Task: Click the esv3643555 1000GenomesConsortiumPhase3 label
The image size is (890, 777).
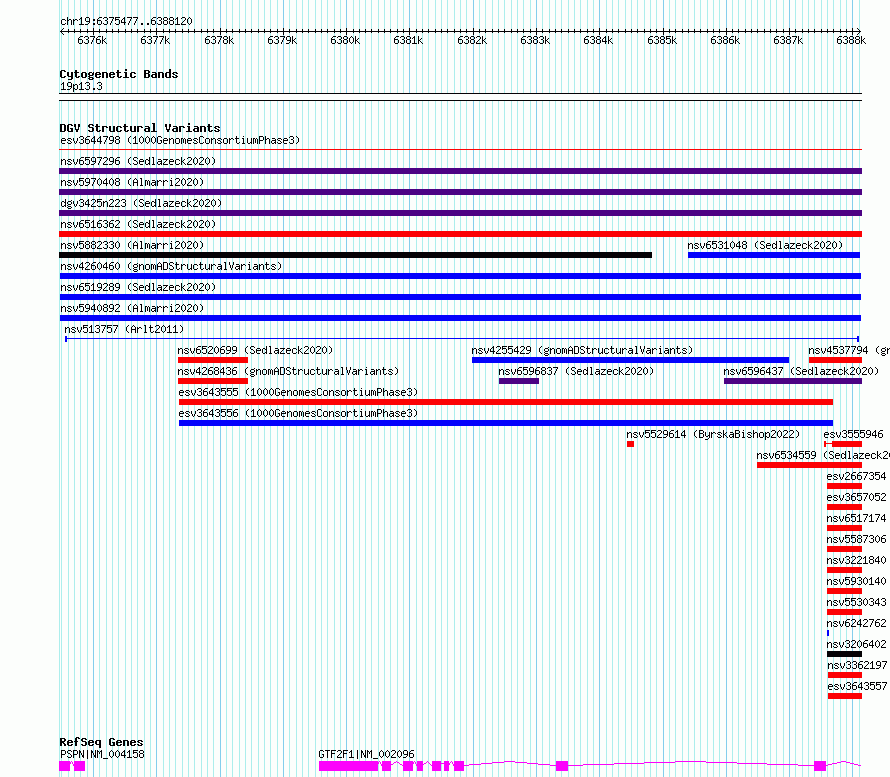Action: click(x=298, y=392)
